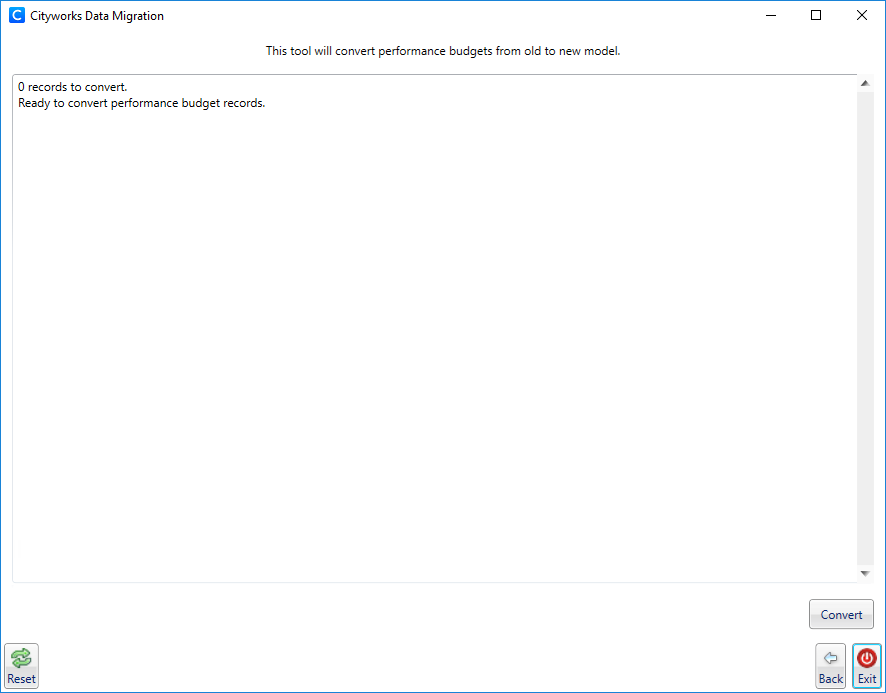Click the 'Reset' text label
The height and width of the screenshot is (693, 886).
[21, 679]
